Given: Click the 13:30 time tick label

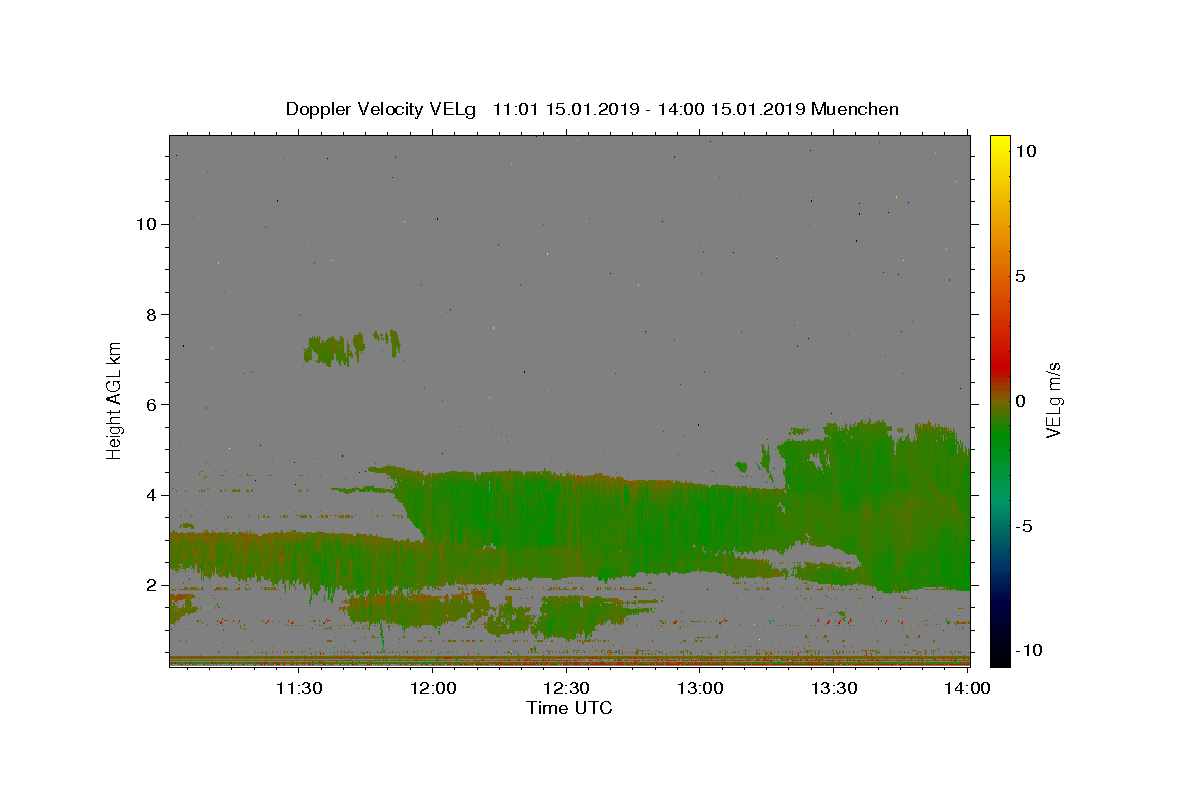Looking at the screenshot, I should tap(834, 688).
